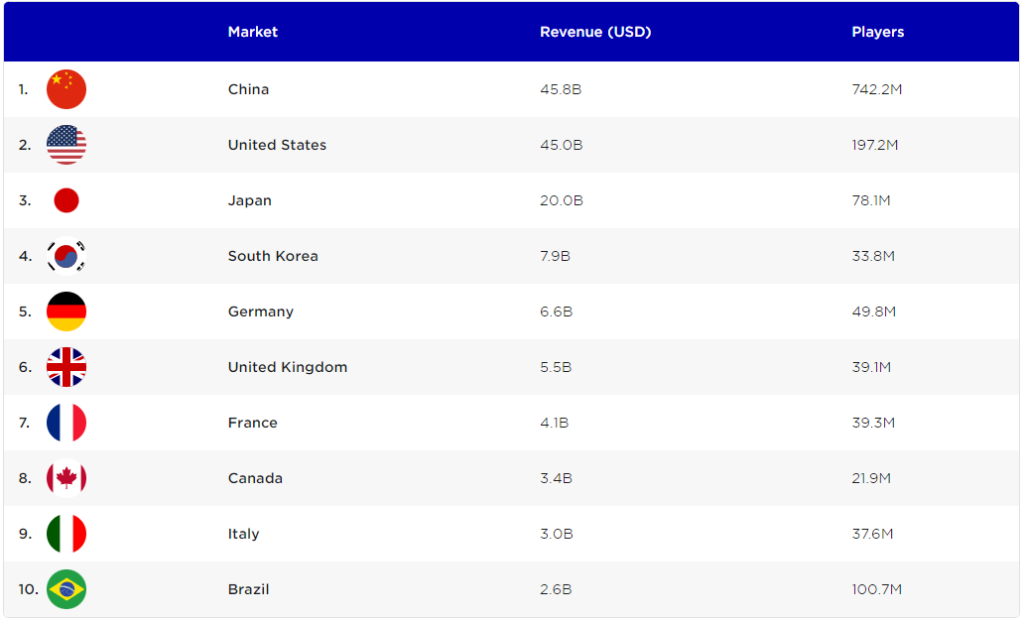The image size is (1024, 620).
Task: Click rank number 7. beside France
Action: tap(24, 423)
